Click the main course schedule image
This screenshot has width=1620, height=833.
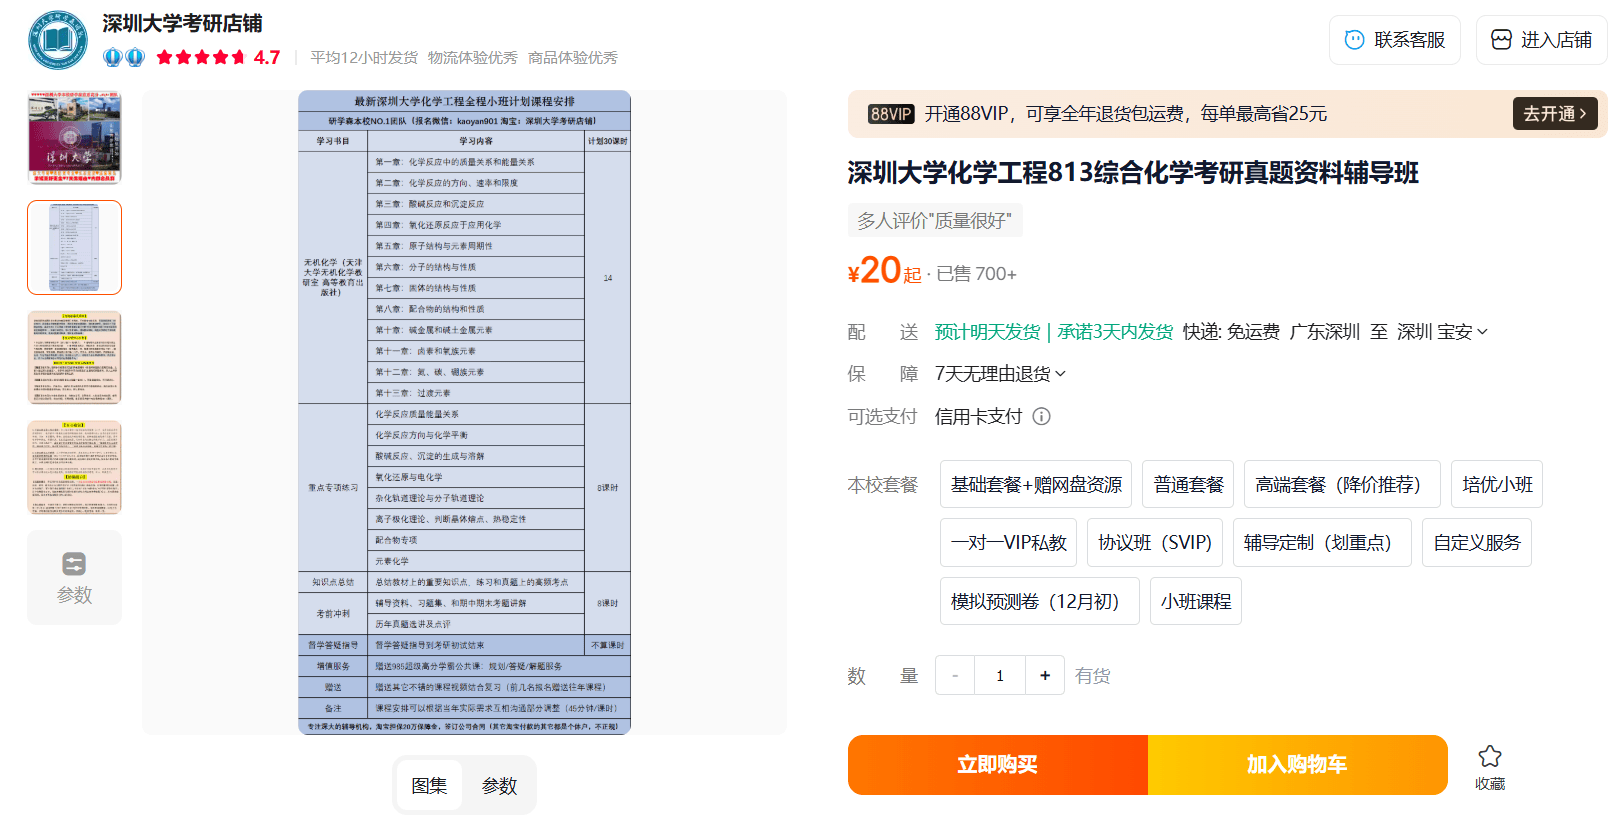[464, 412]
